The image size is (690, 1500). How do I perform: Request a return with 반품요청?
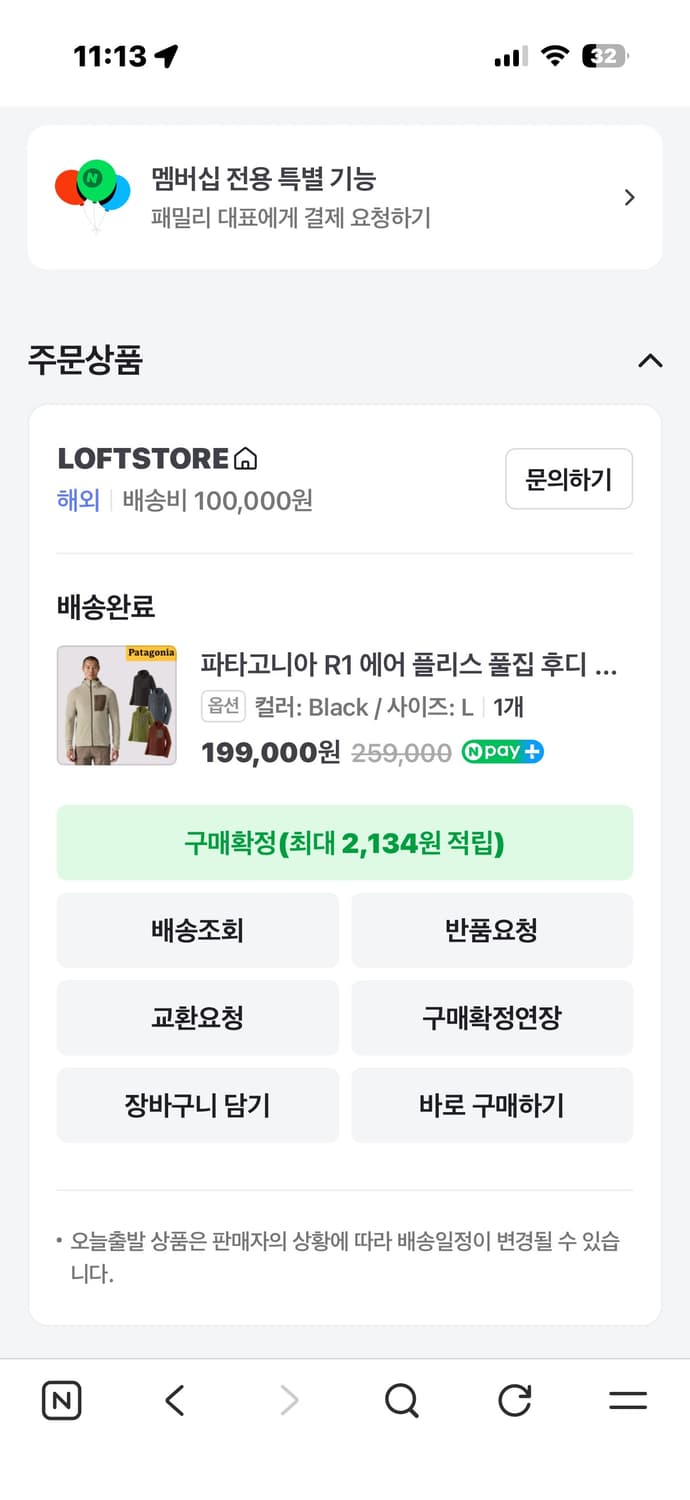[492, 930]
